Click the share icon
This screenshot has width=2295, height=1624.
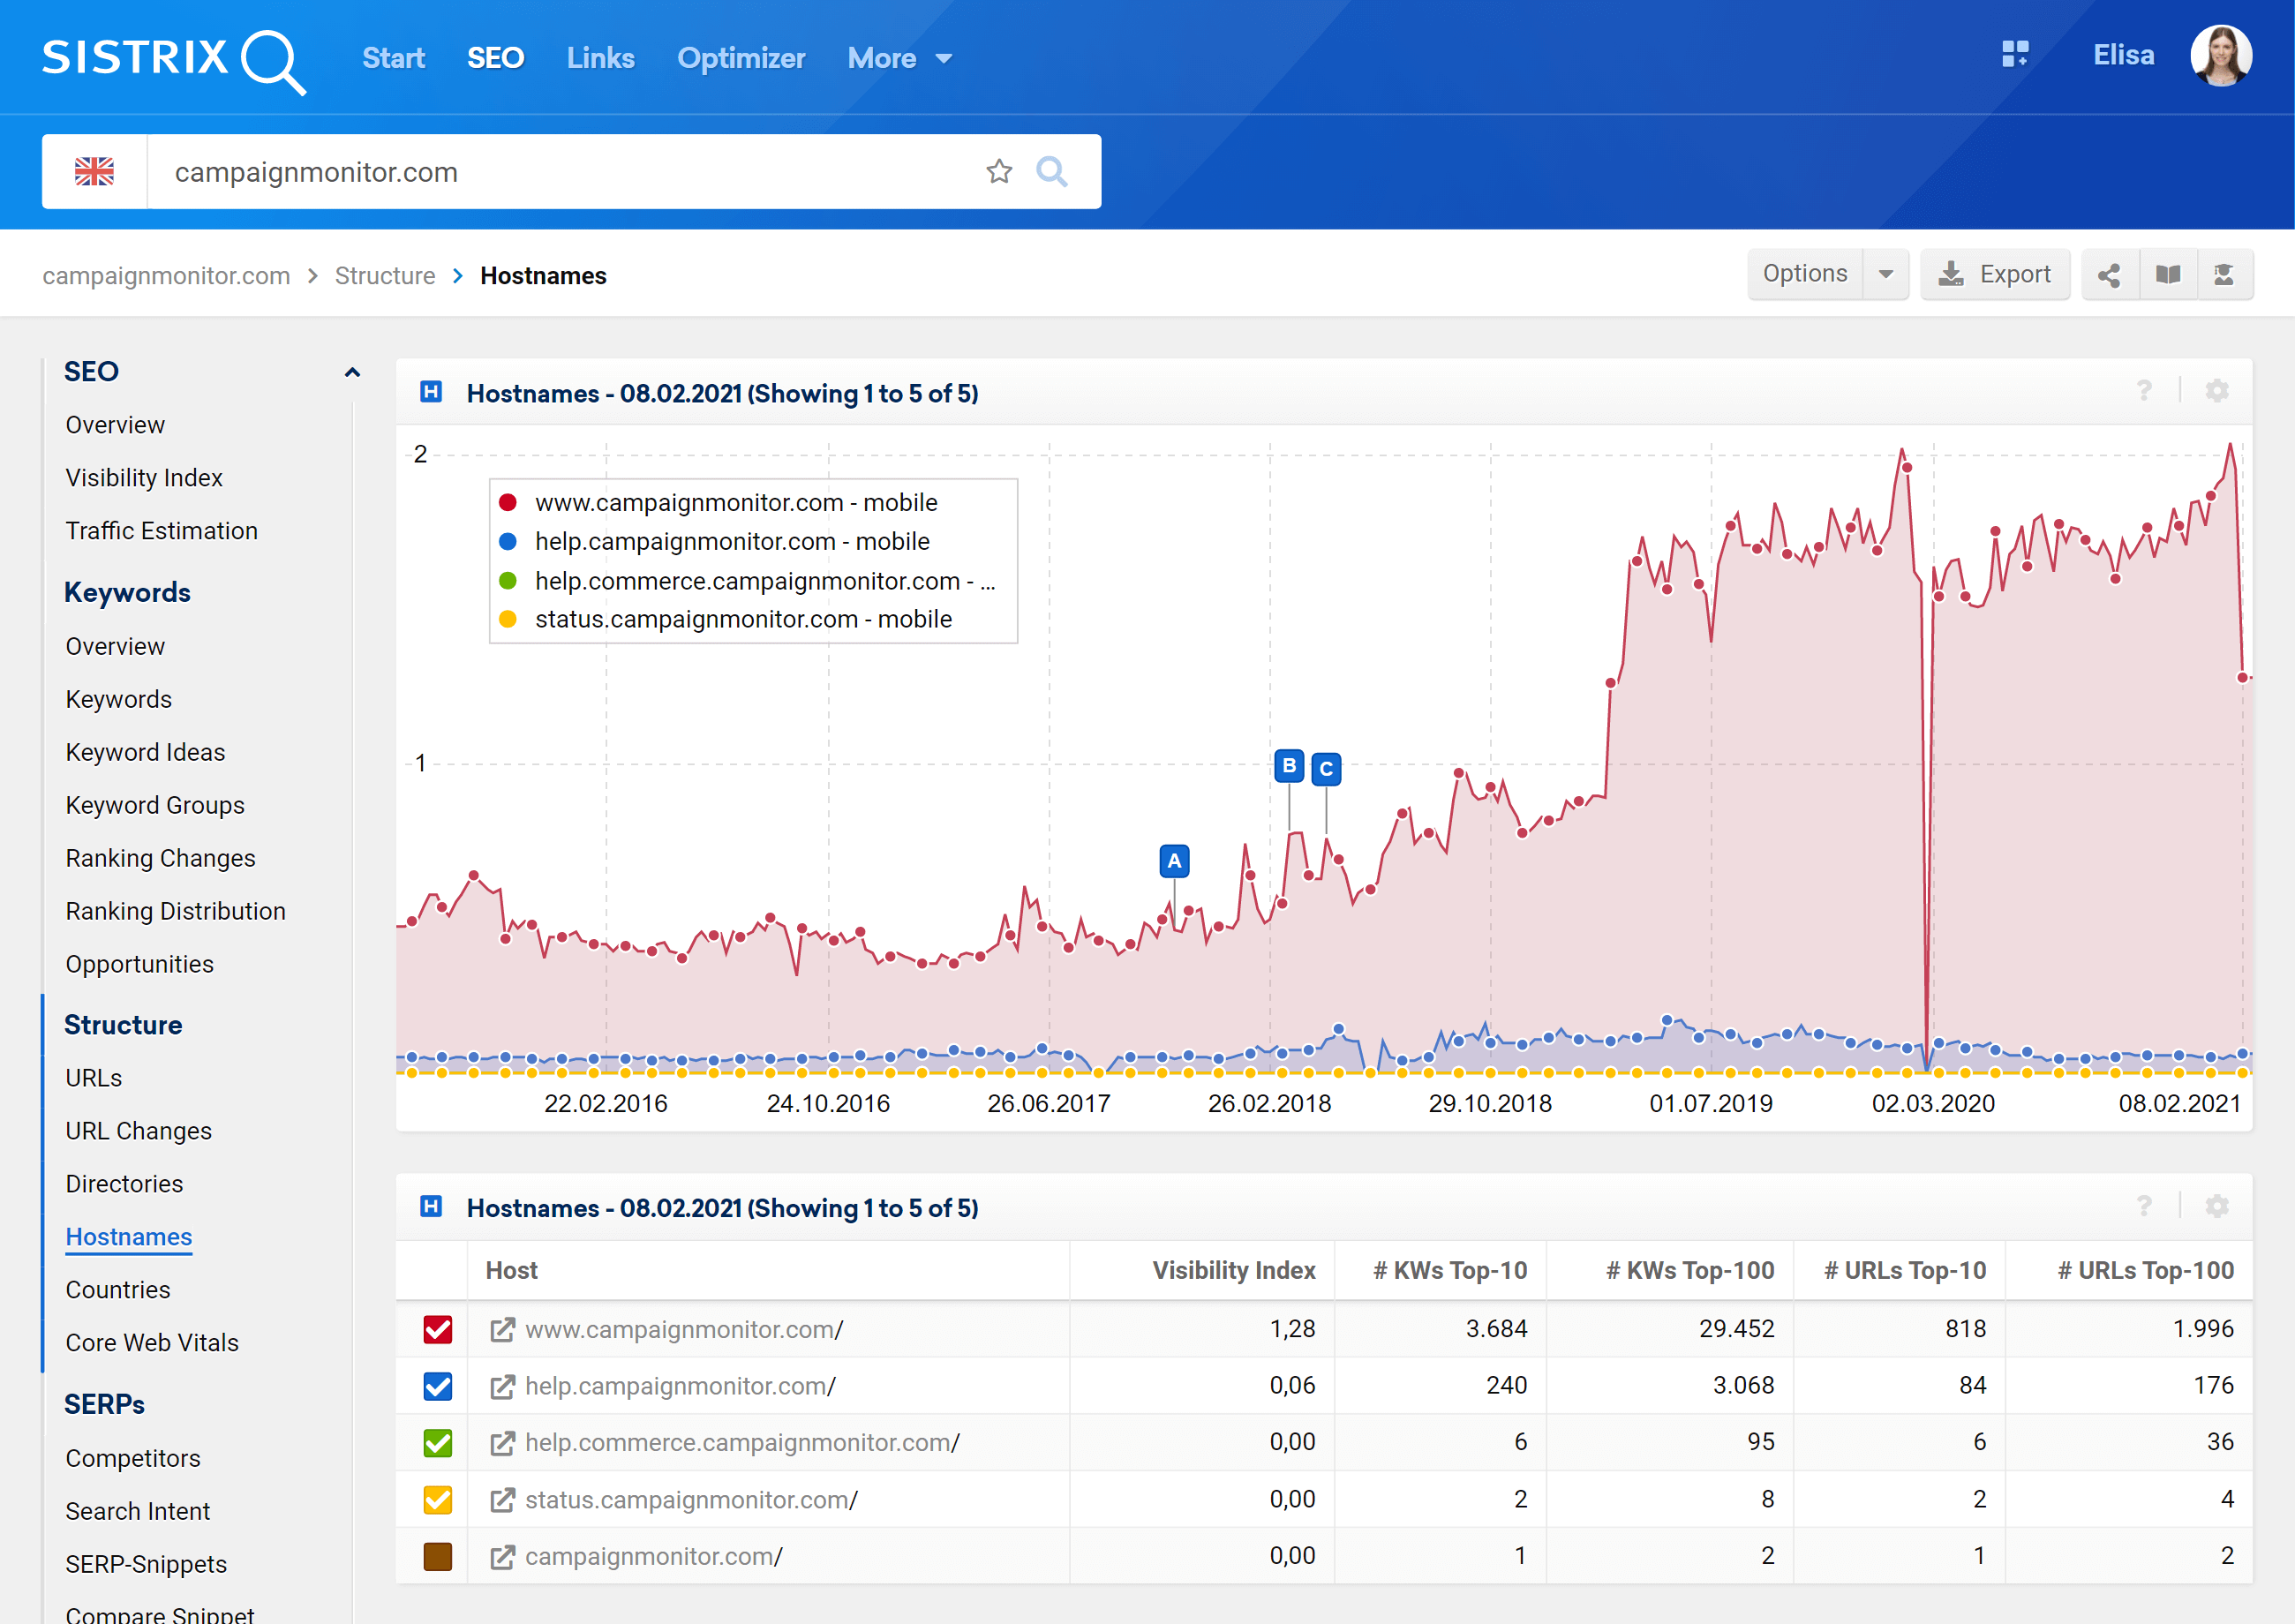pos(2110,274)
